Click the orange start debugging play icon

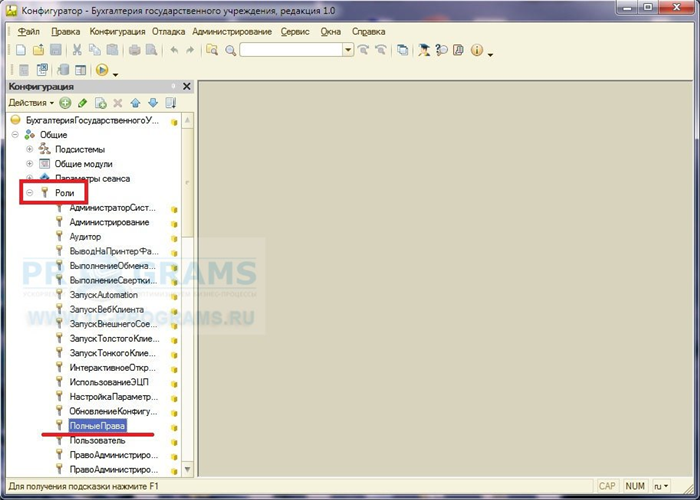[x=102, y=70]
